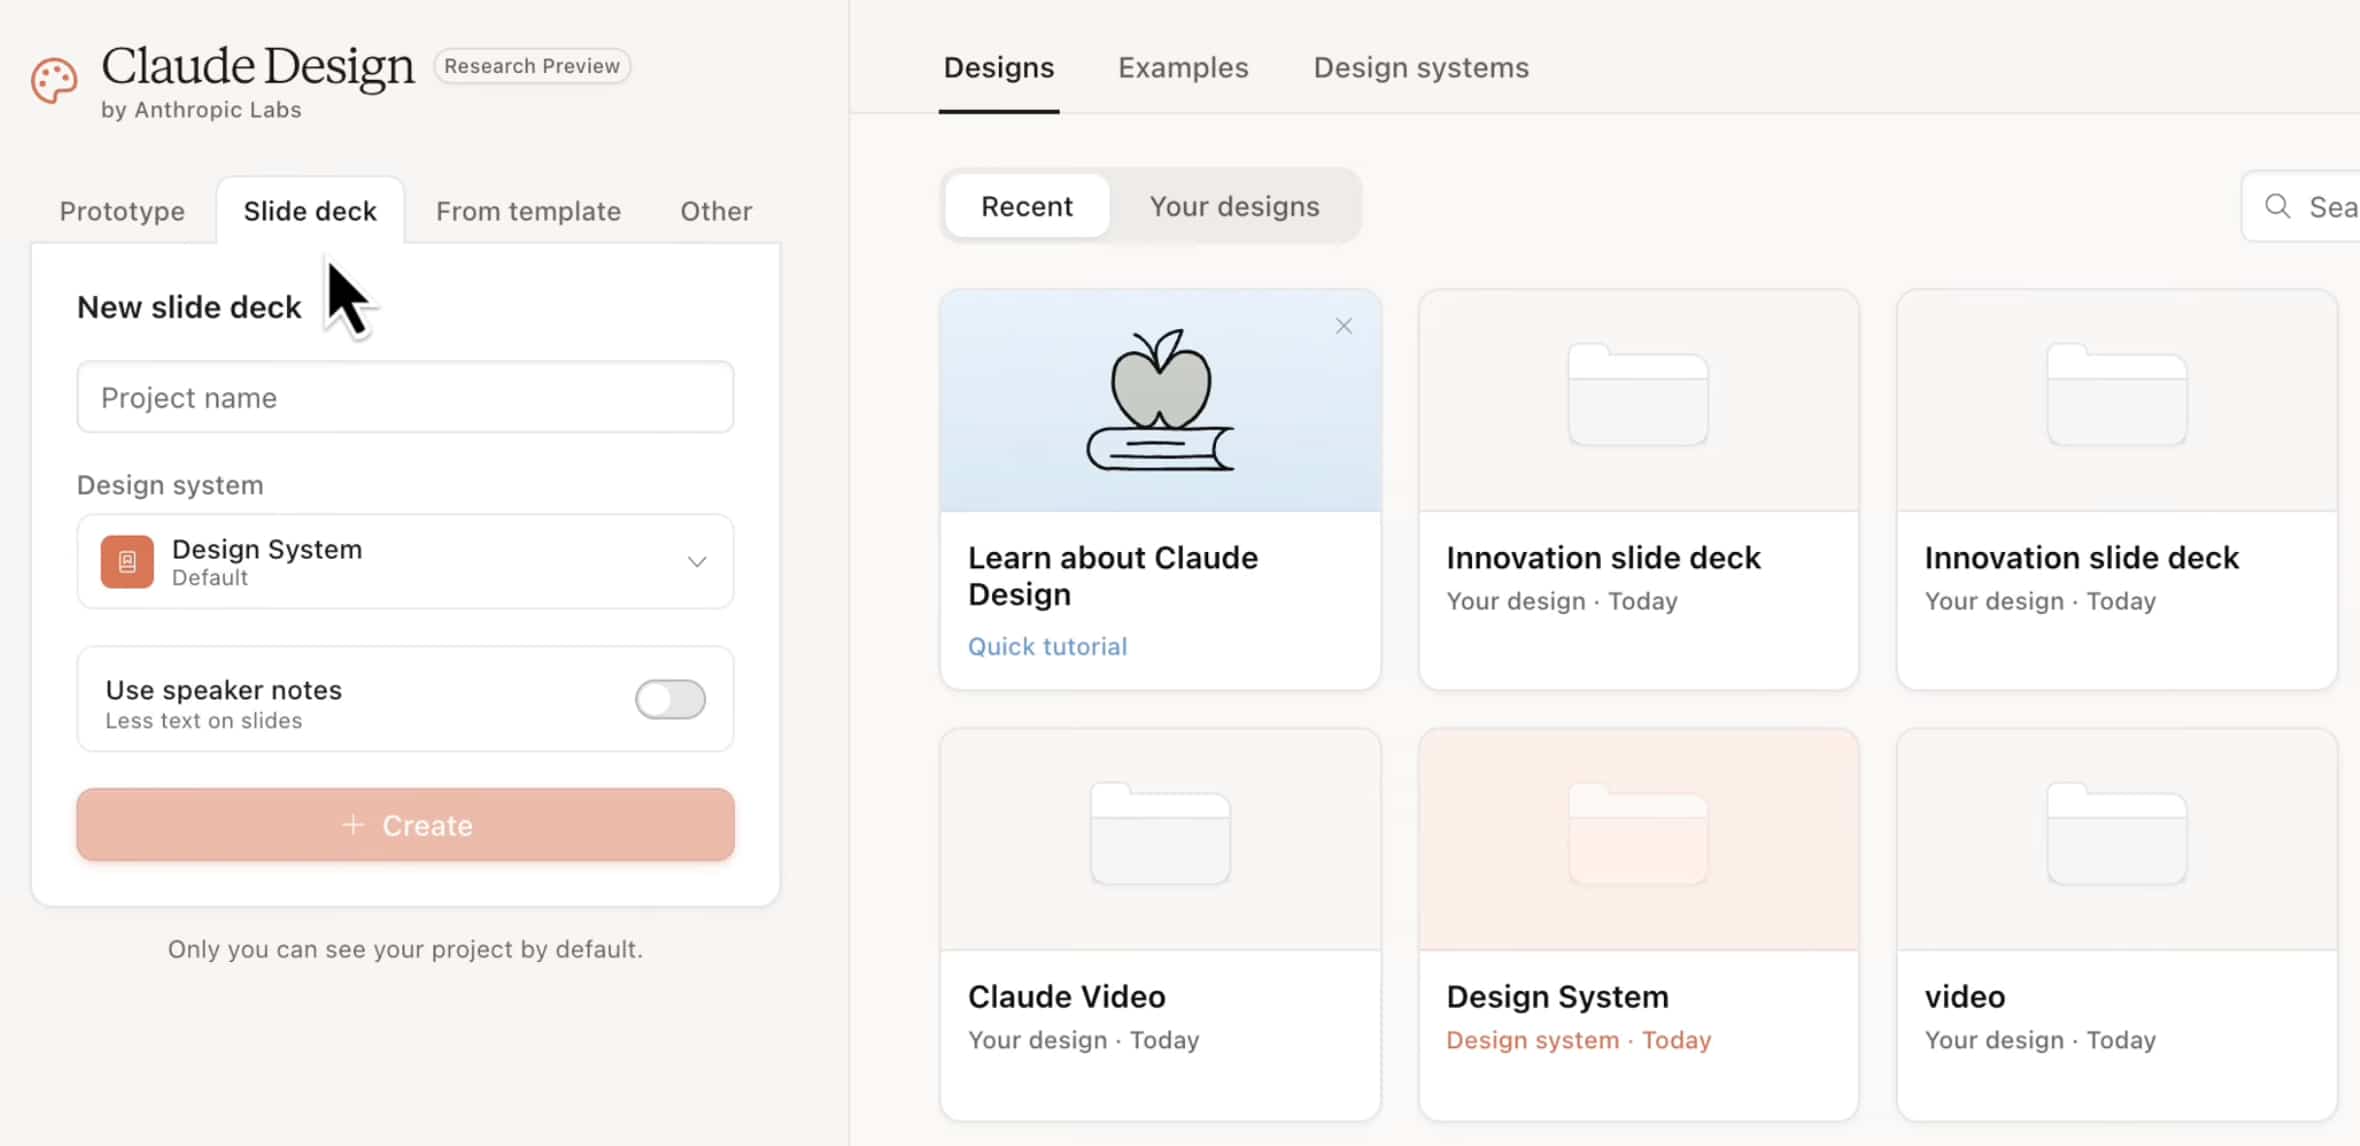Open the Design System card title
Image resolution: width=2360 pixels, height=1146 pixels.
click(x=1557, y=997)
